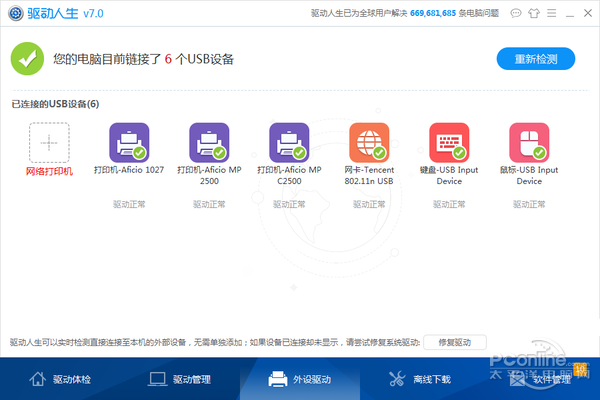The width and height of the screenshot is (600, 400).
Task: Click the red 网络打印机 label
Action: 49,171
